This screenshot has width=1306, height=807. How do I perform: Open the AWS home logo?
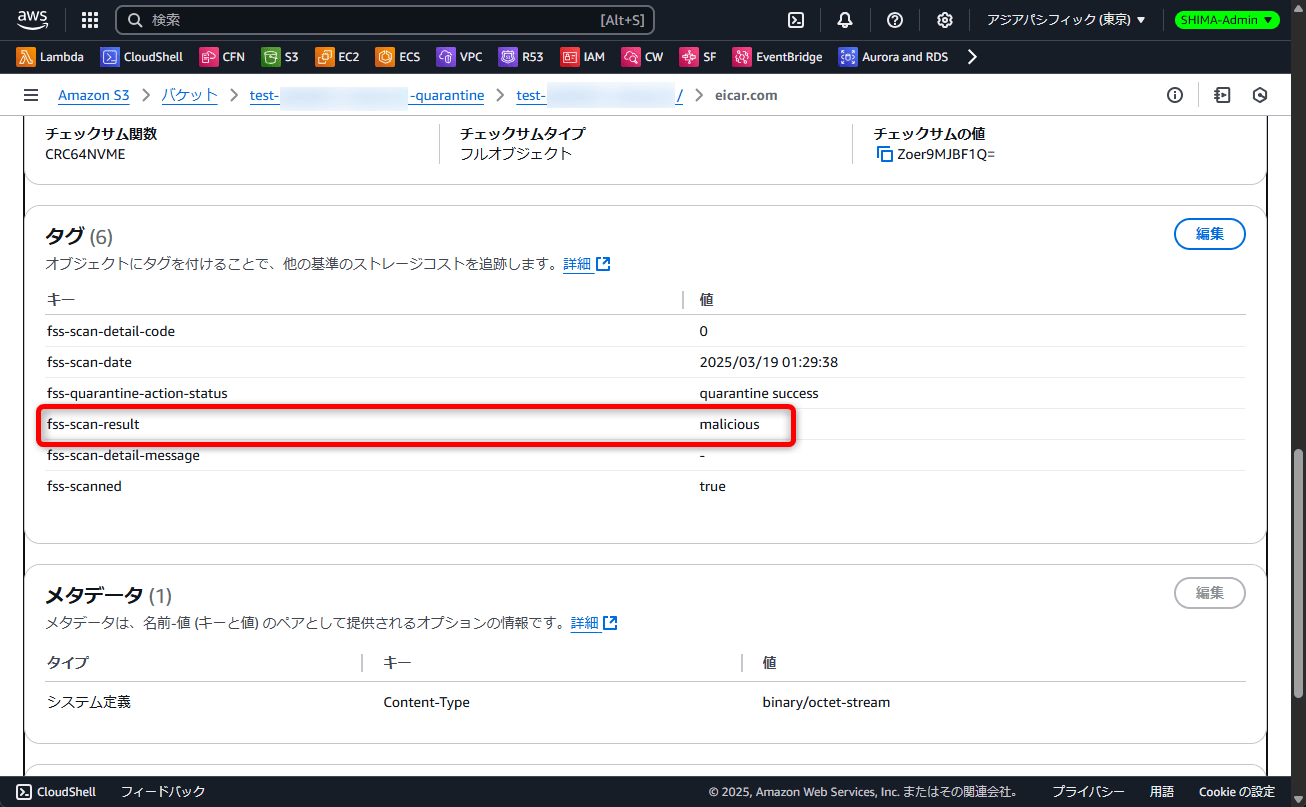click(x=33, y=19)
